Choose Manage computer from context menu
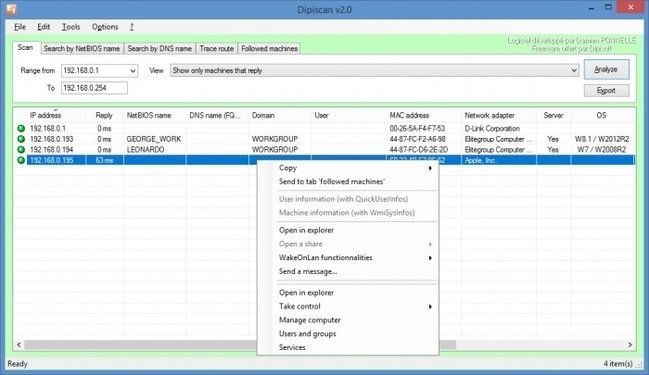Viewport: 649px width, 375px height. [348, 320]
